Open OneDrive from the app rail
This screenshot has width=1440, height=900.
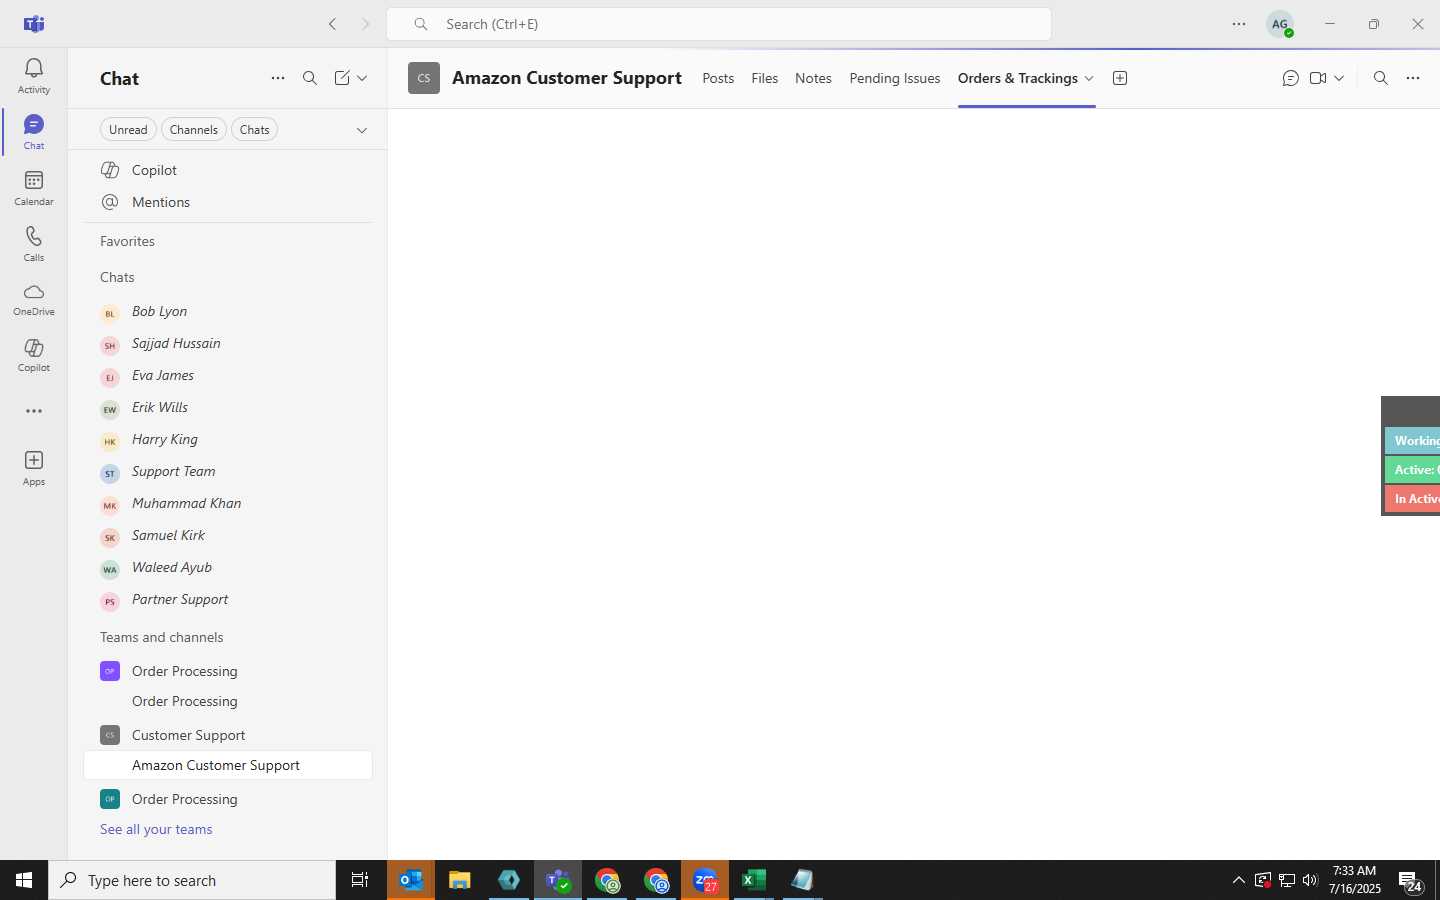(33, 299)
